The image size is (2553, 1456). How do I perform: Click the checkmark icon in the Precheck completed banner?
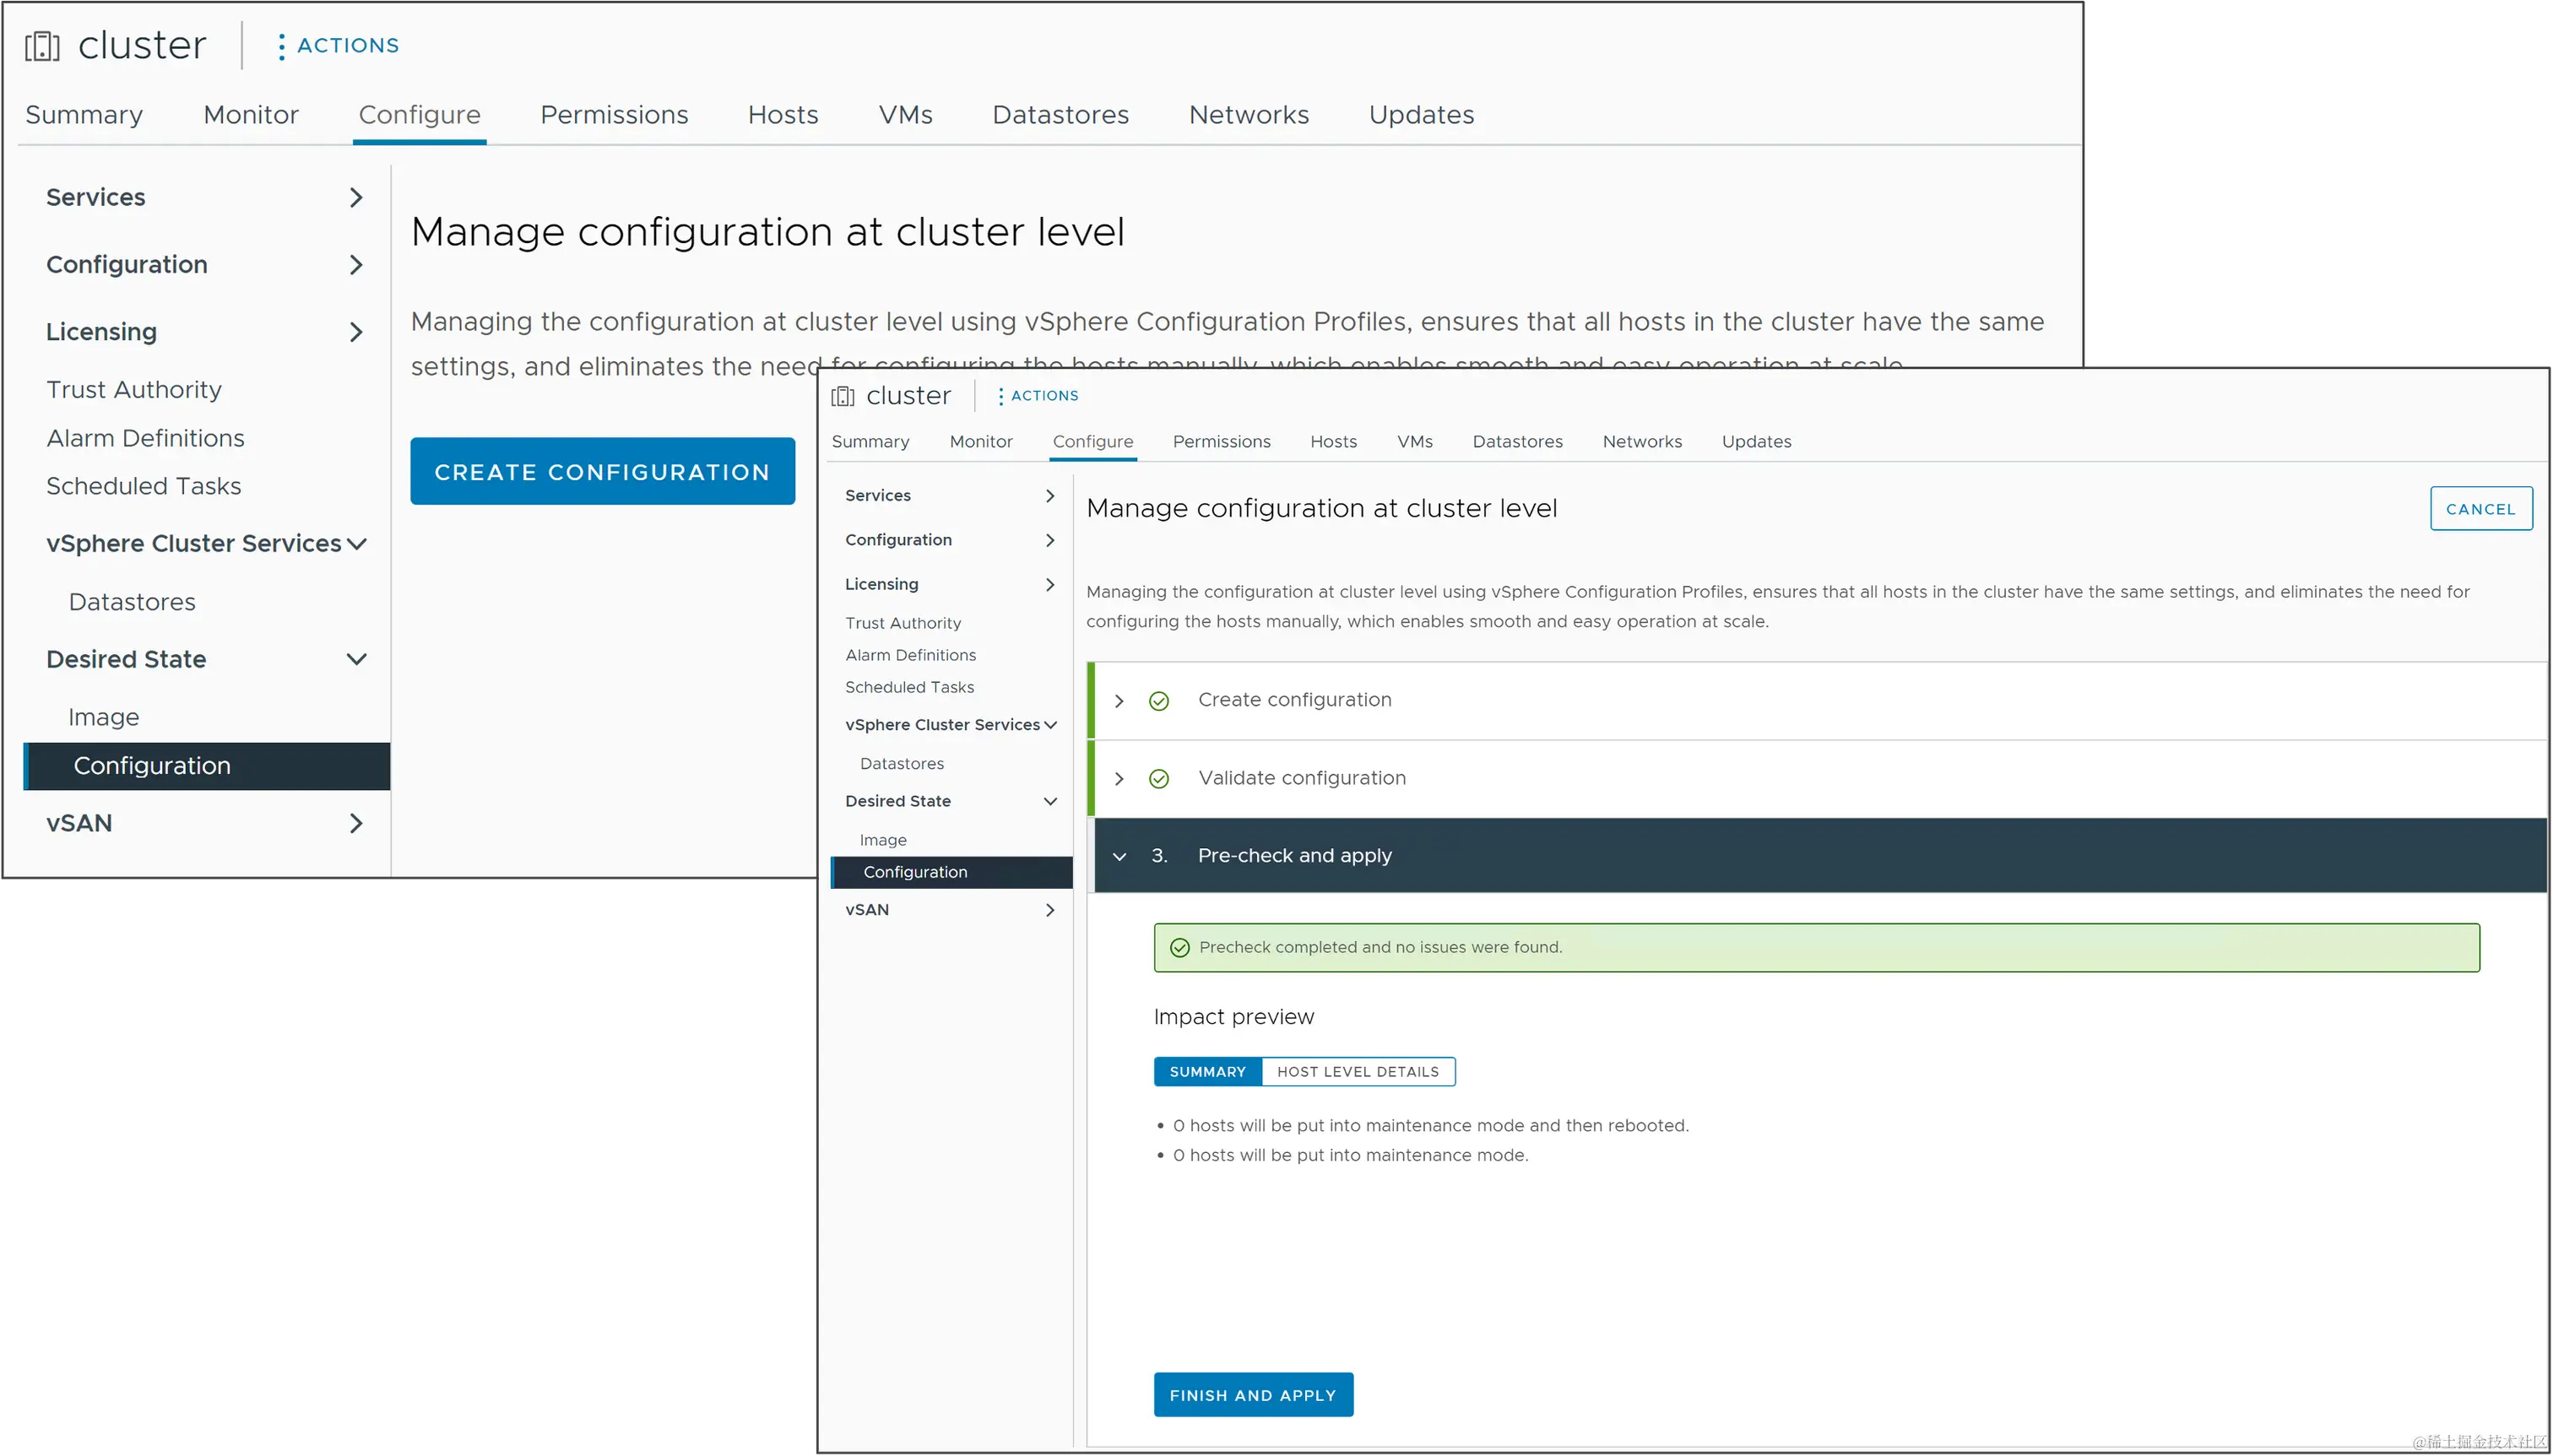1179,946
